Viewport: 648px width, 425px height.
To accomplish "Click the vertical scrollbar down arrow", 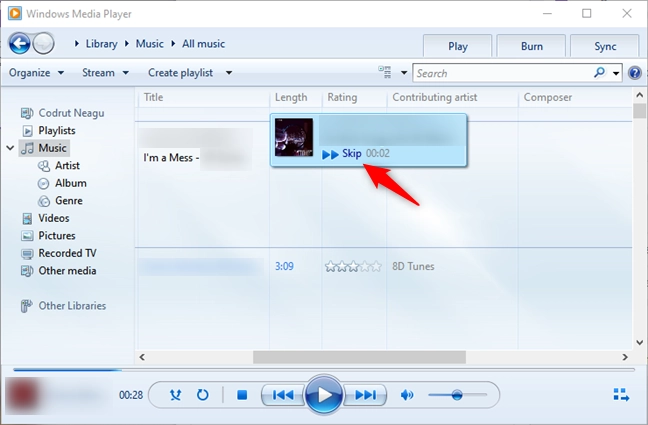I will 639,343.
